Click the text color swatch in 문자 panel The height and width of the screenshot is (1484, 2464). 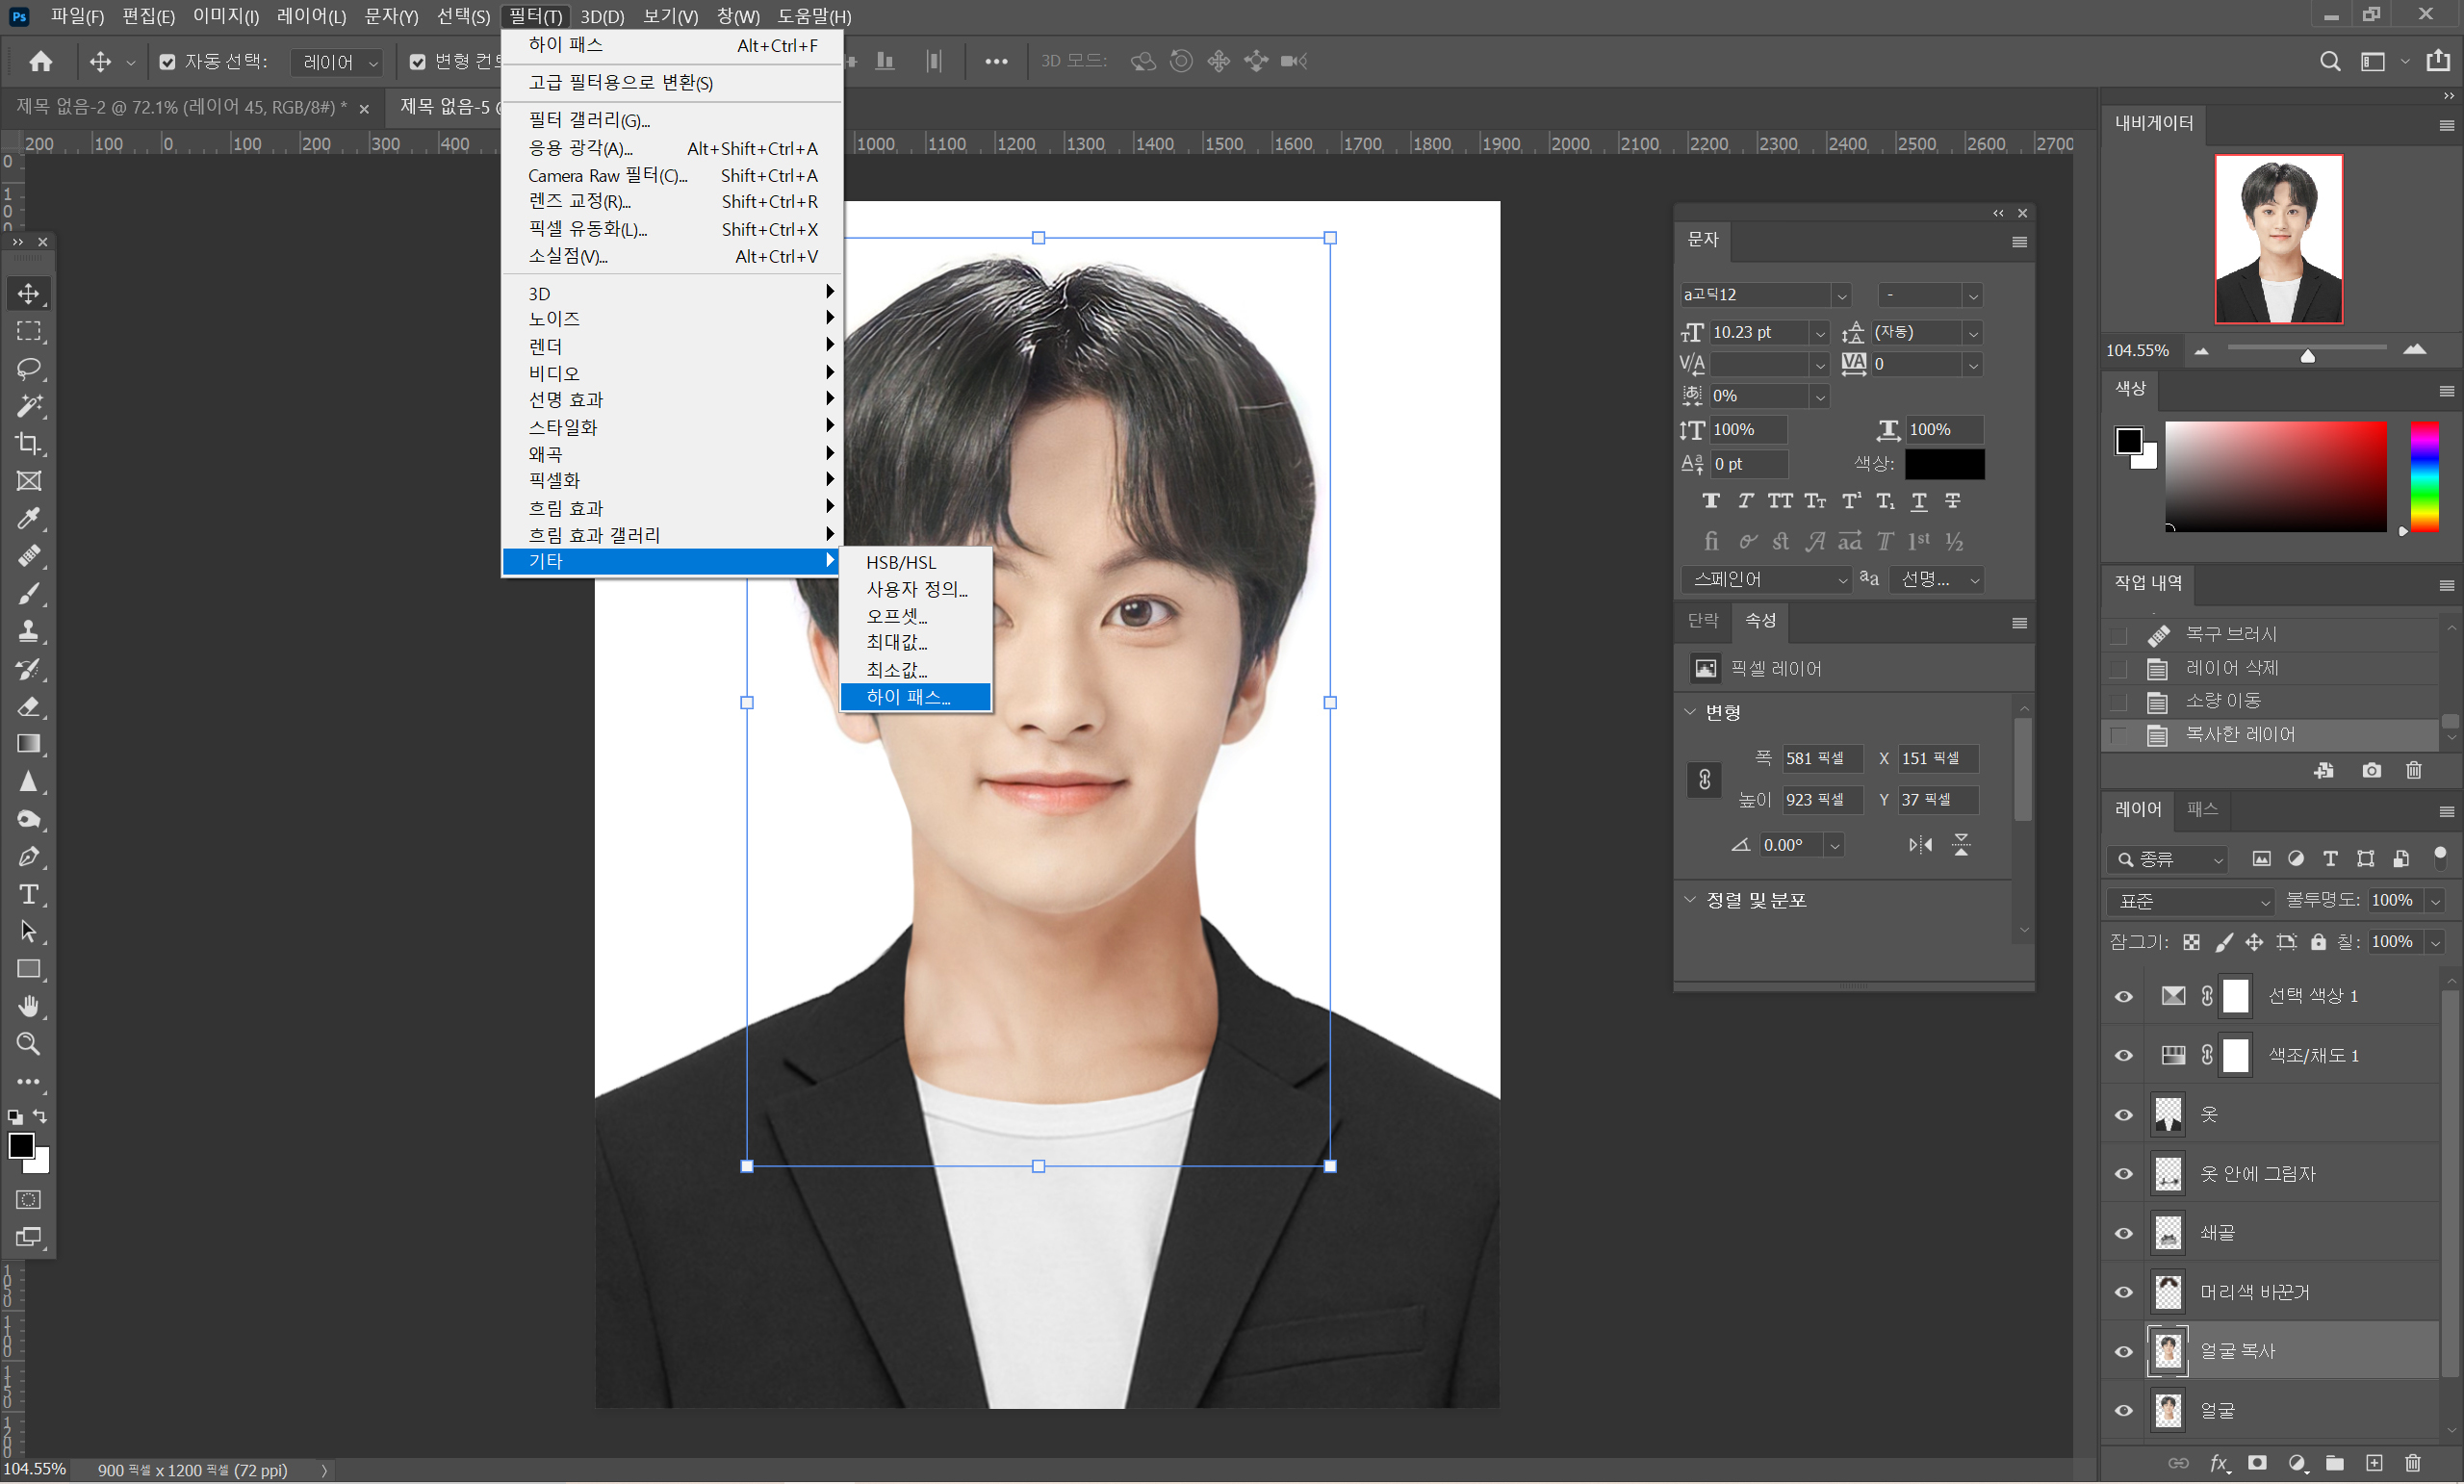click(x=1944, y=464)
